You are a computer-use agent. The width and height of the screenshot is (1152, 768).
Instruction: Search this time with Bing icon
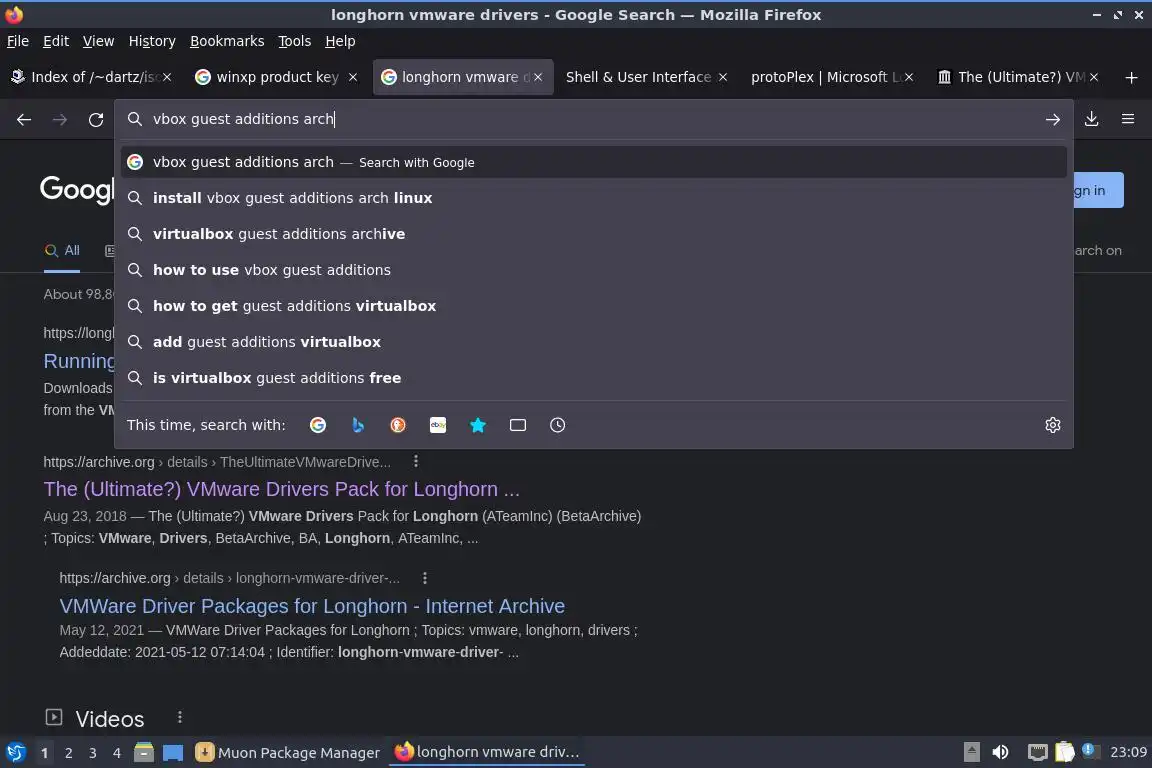(358, 425)
